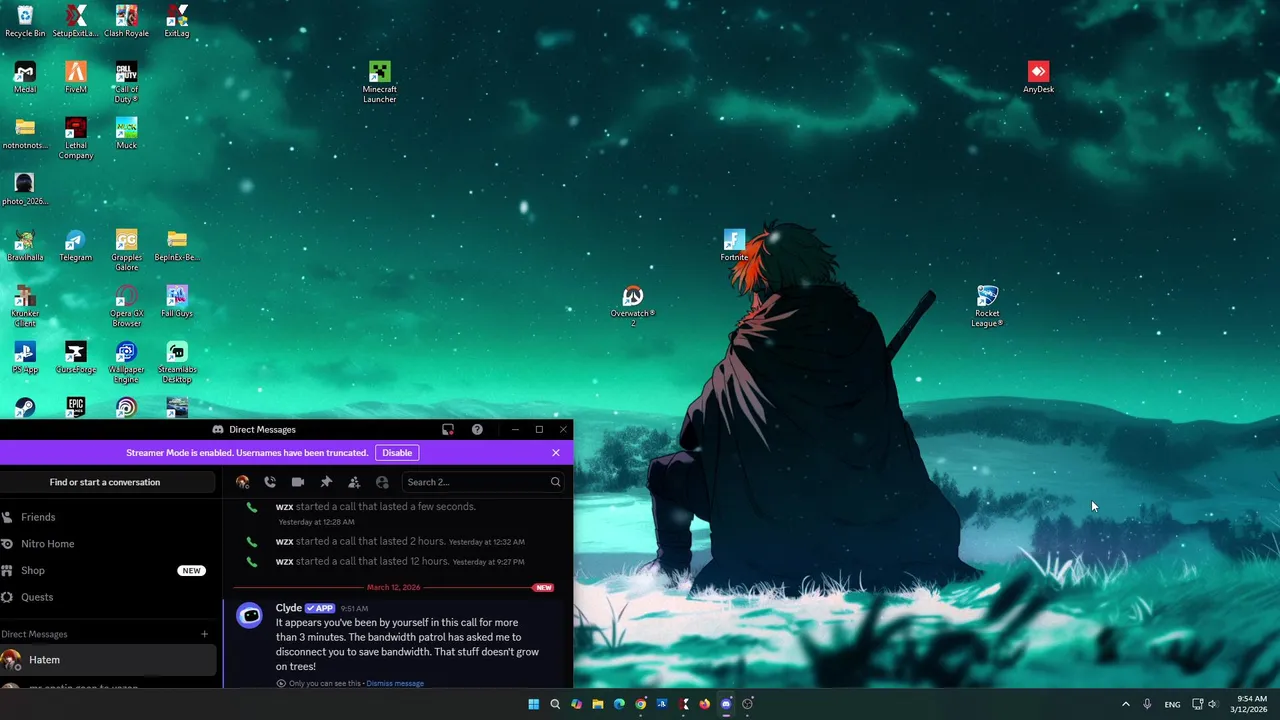1280x720 pixels.
Task: Select the ExitLag desktop shortcut
Action: (177, 21)
